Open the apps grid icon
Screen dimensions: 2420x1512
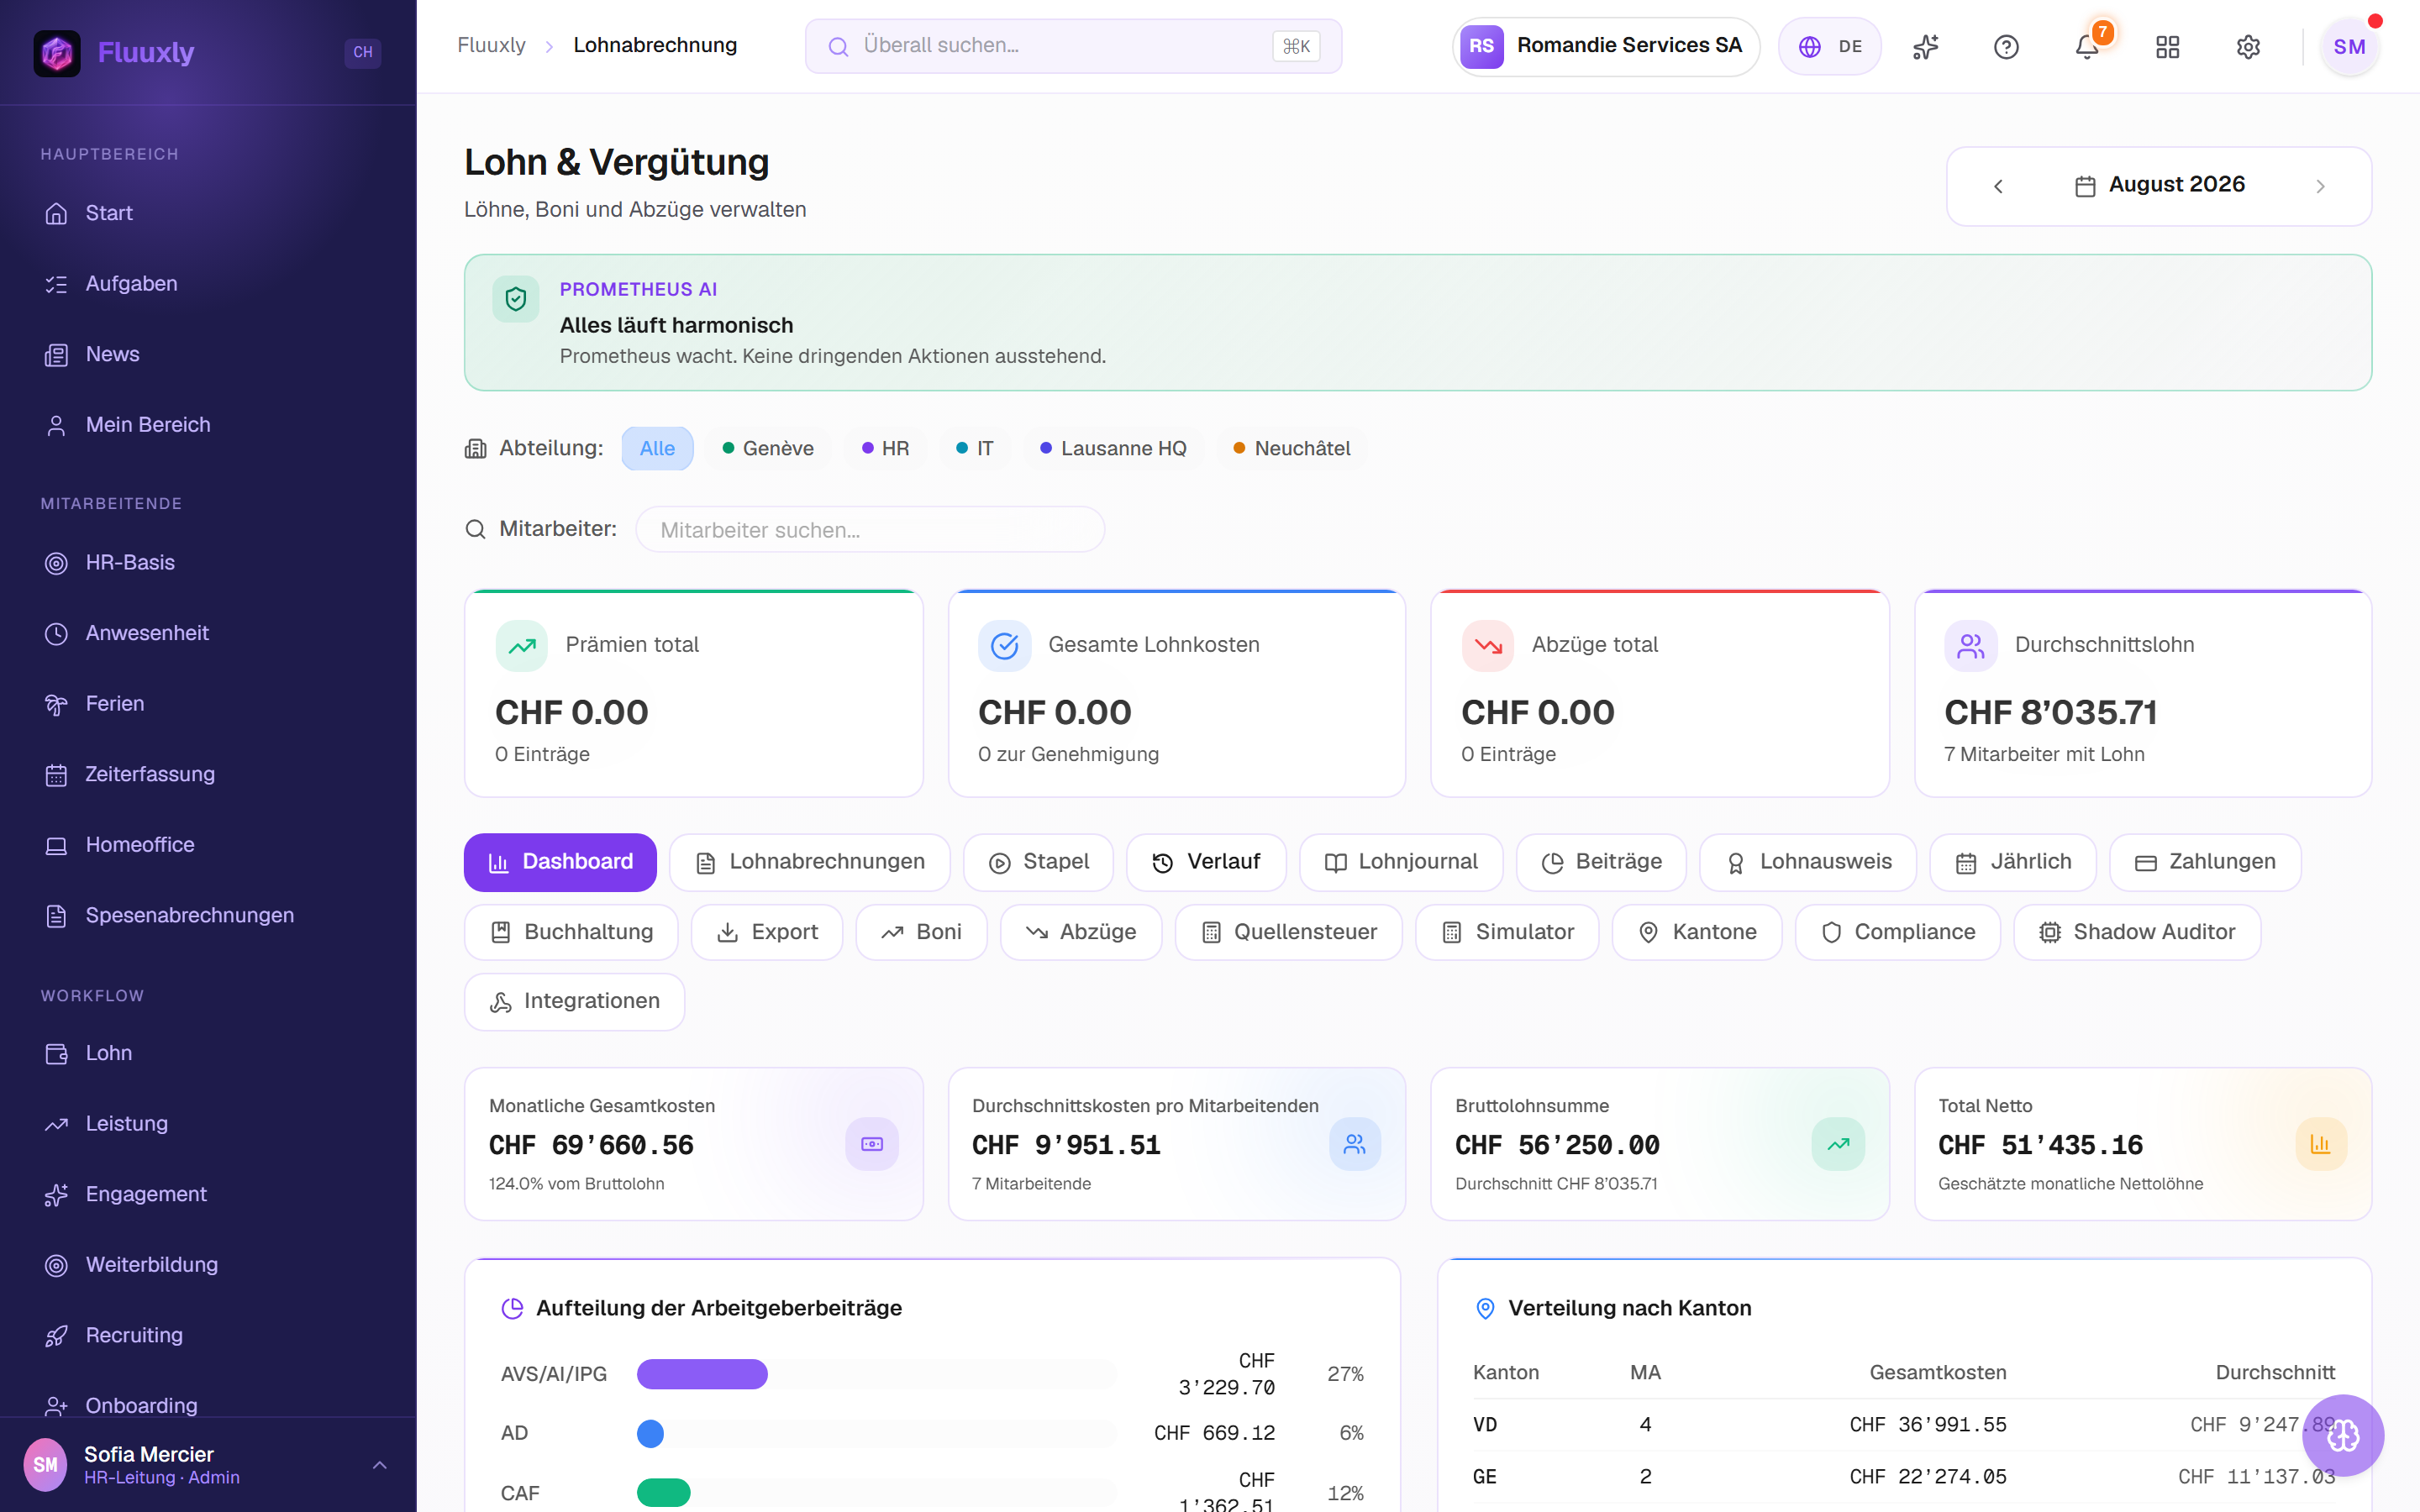2167,47
